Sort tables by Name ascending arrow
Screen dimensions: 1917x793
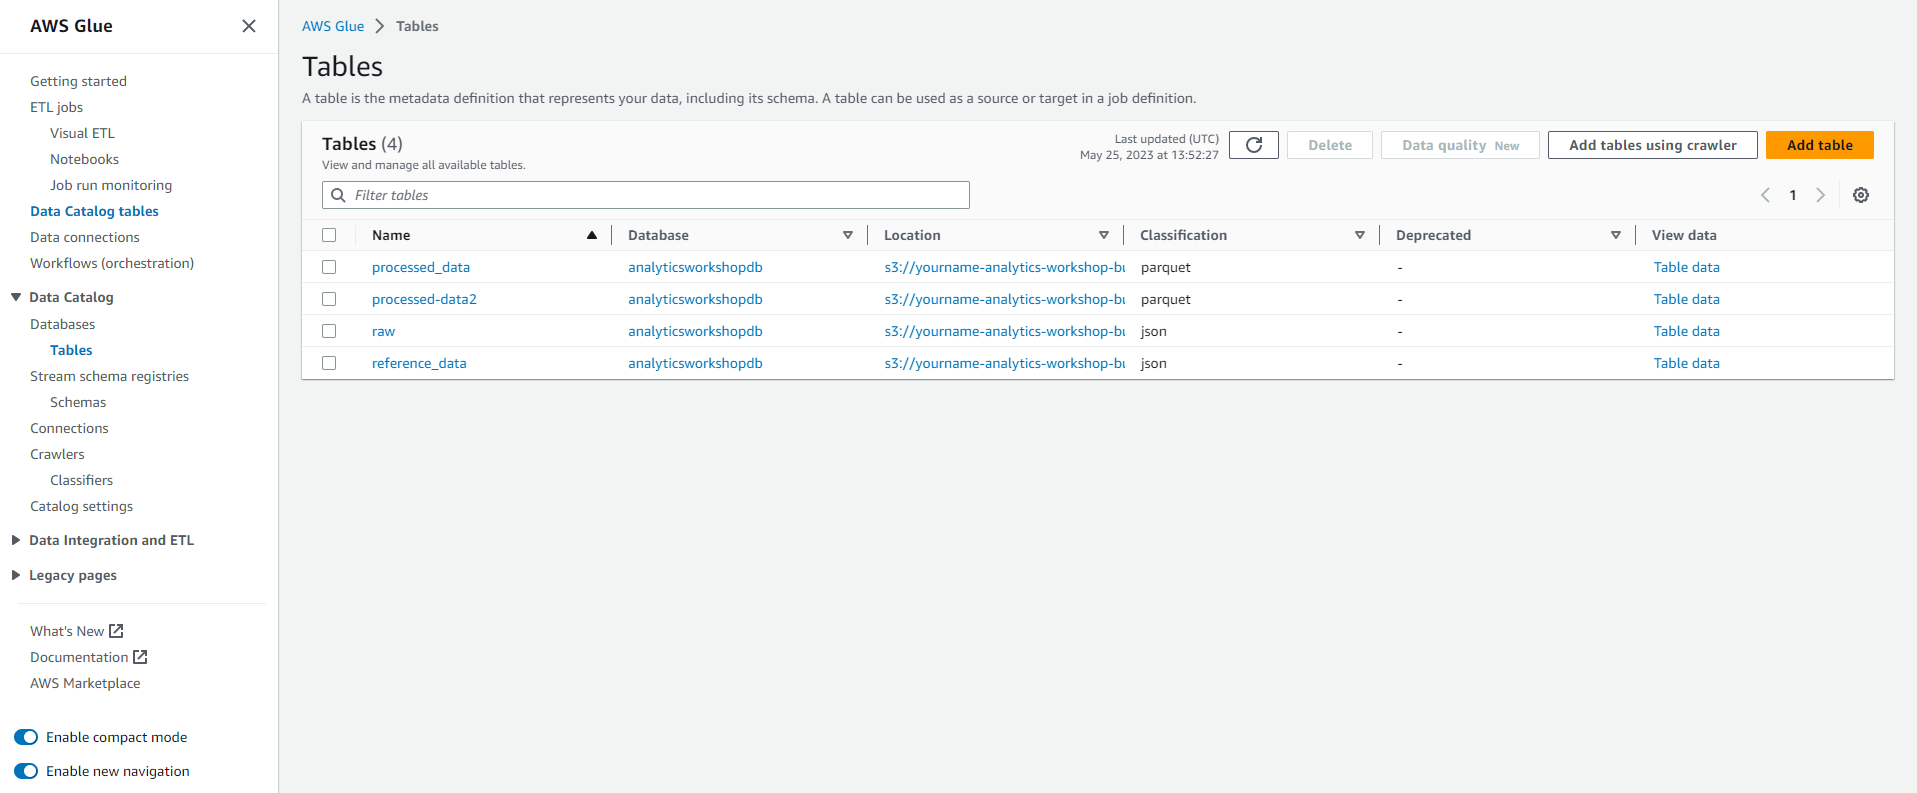click(592, 235)
